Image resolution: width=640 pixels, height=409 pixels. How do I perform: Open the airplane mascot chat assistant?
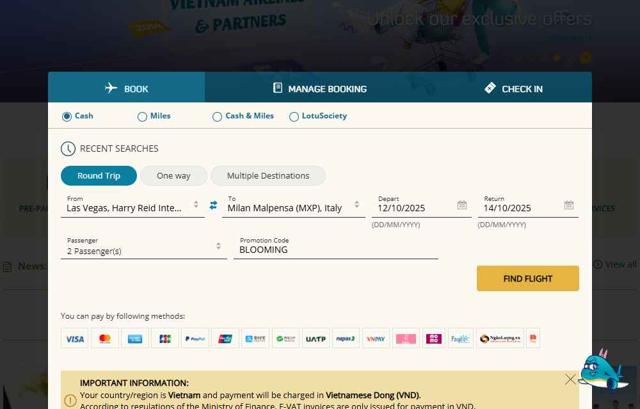tap(603, 370)
